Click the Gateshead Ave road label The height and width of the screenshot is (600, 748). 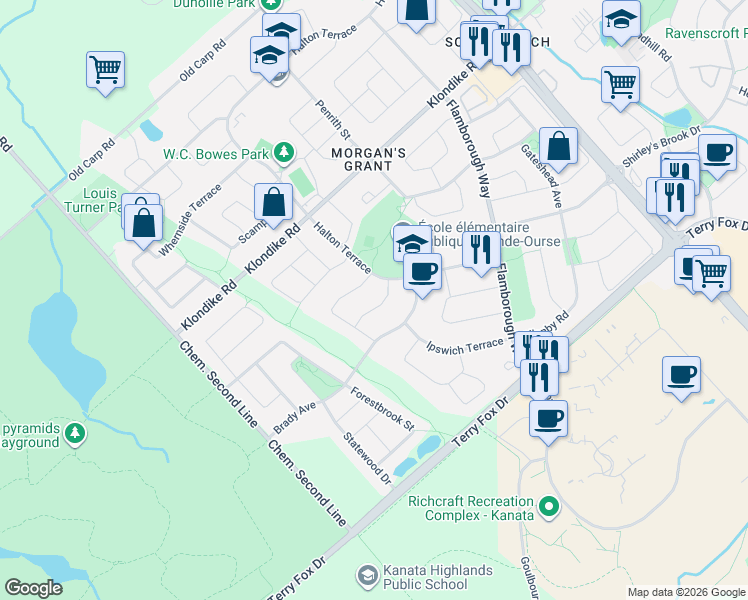point(541,176)
